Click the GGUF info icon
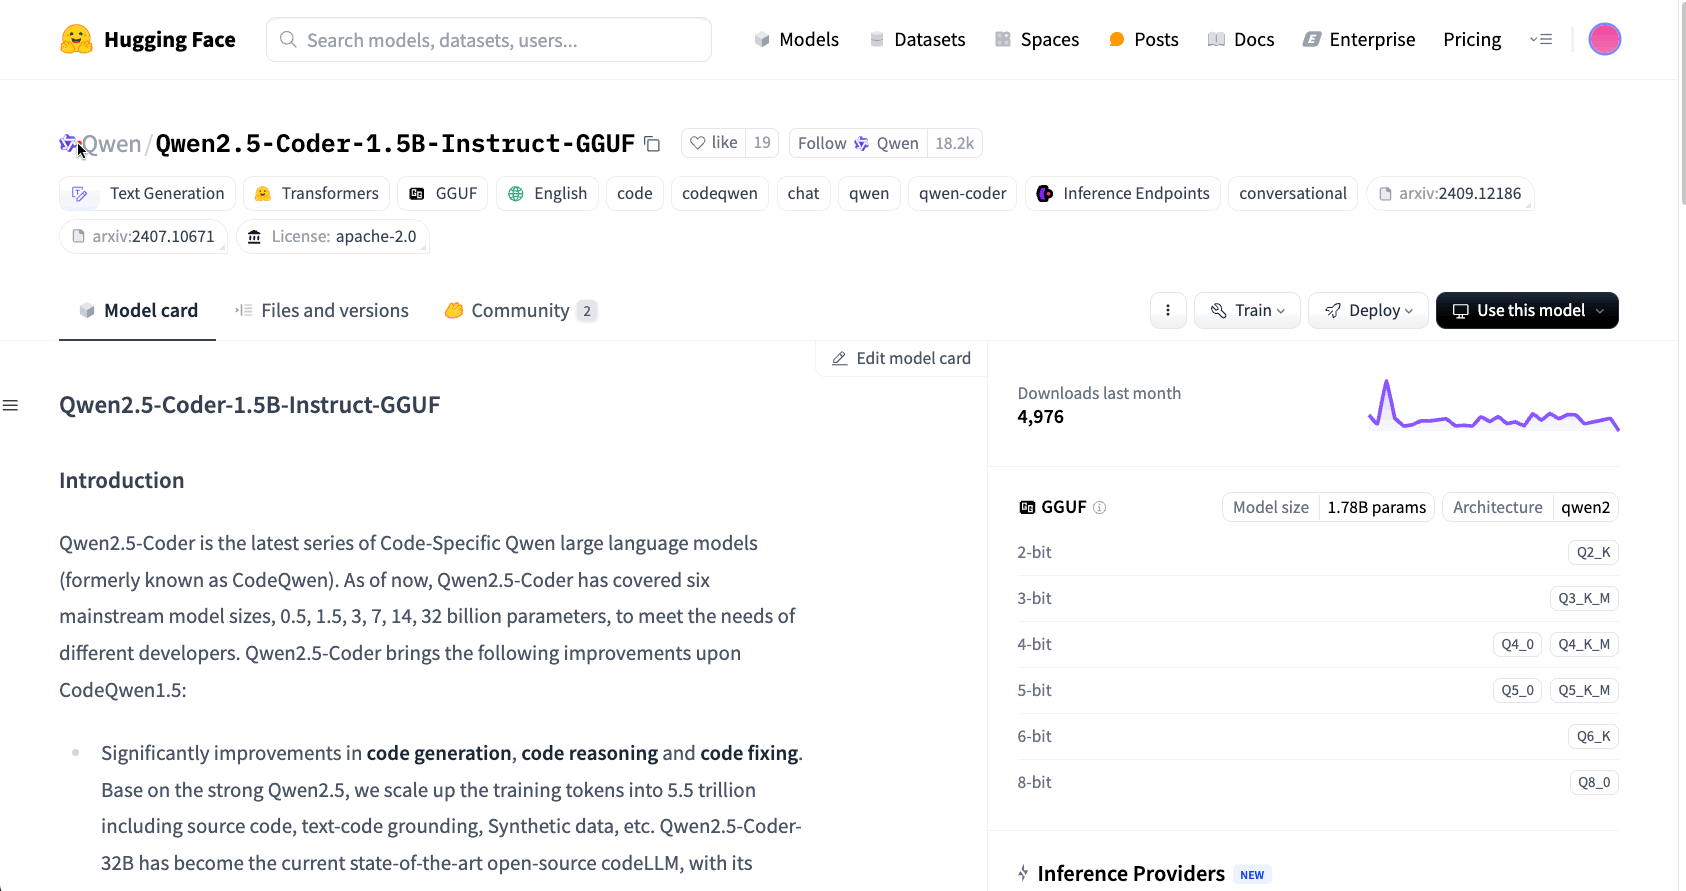This screenshot has width=1686, height=891. point(1100,507)
